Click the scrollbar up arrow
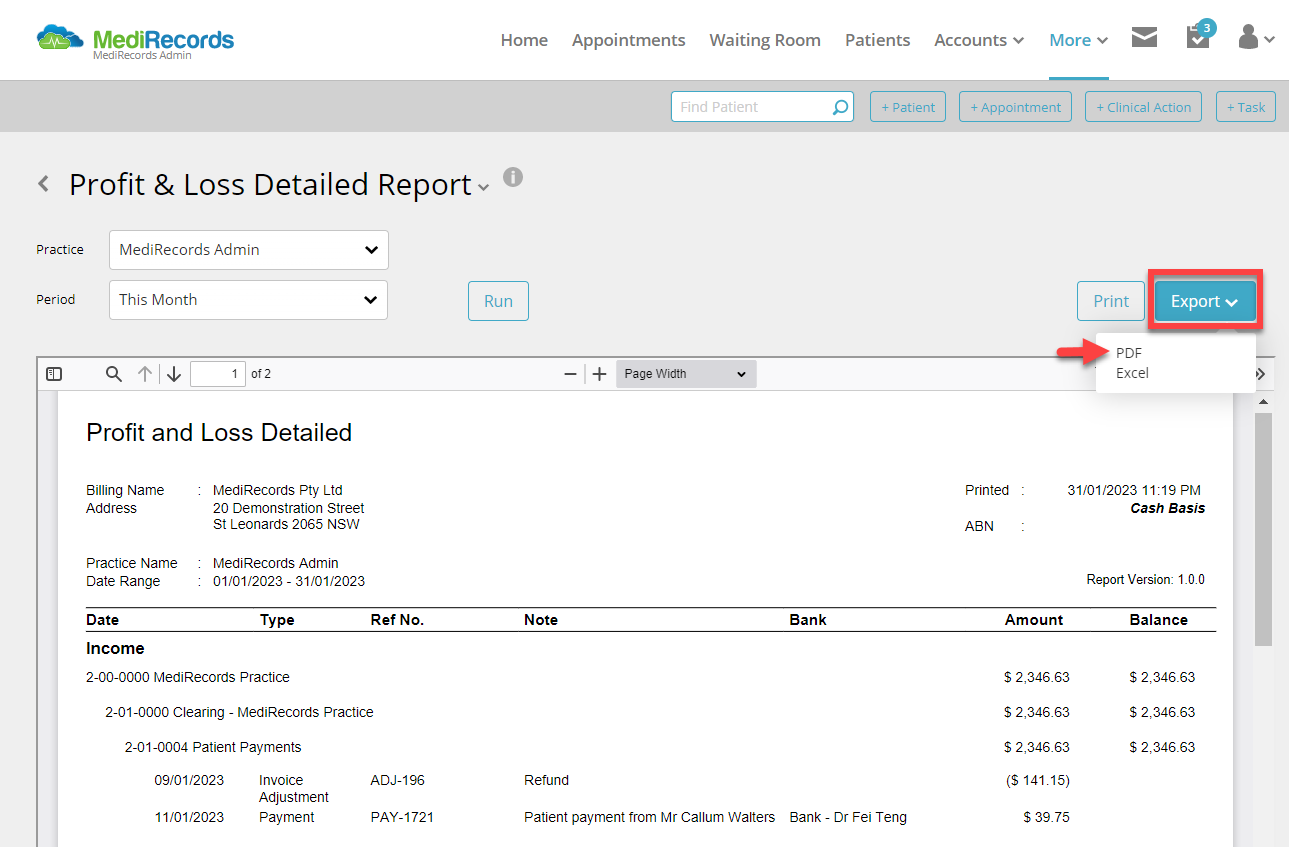Viewport: 1289px width, 847px height. pos(1263,401)
